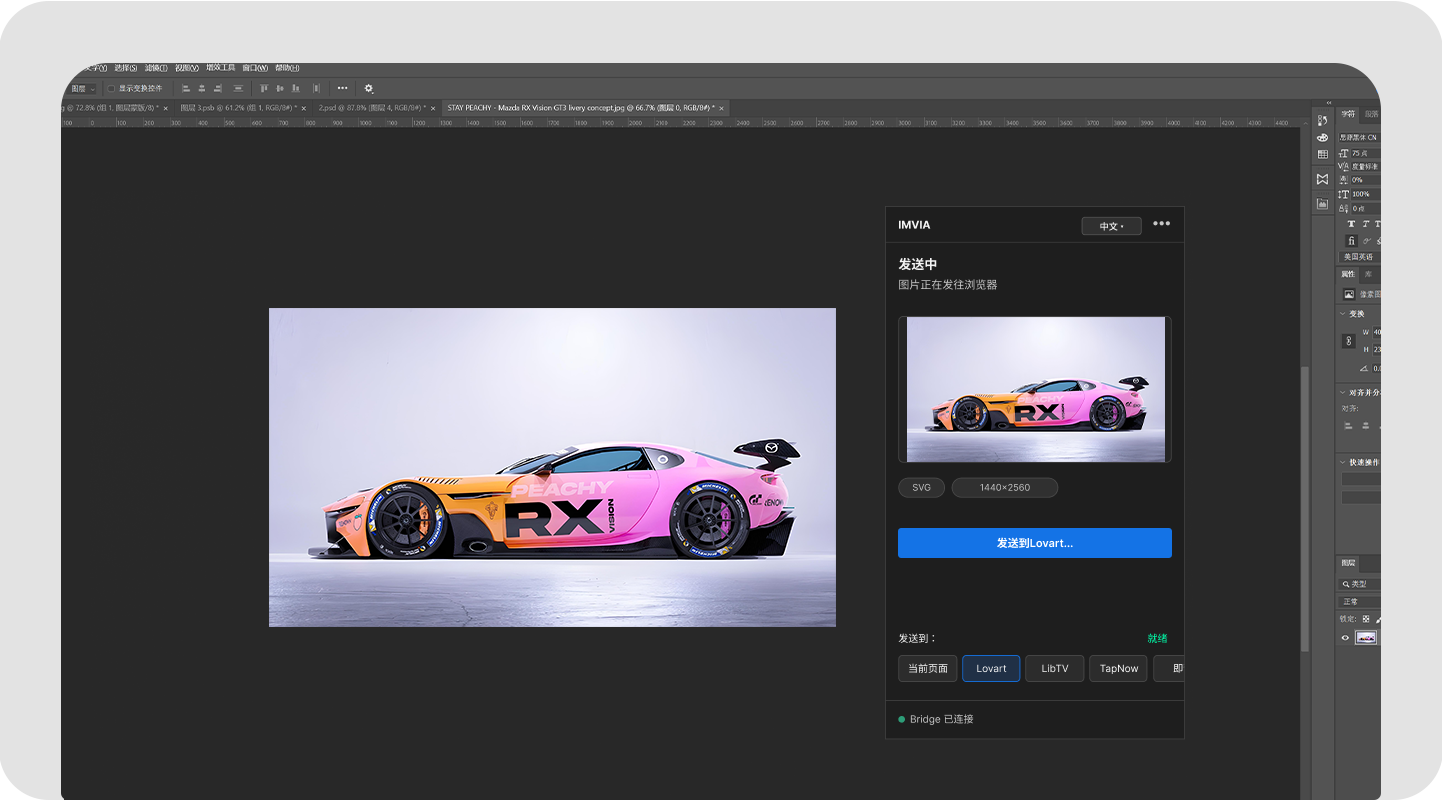This screenshot has width=1442, height=800.
Task: Select the layer thumbnail in 图层 panel
Action: click(x=1366, y=637)
